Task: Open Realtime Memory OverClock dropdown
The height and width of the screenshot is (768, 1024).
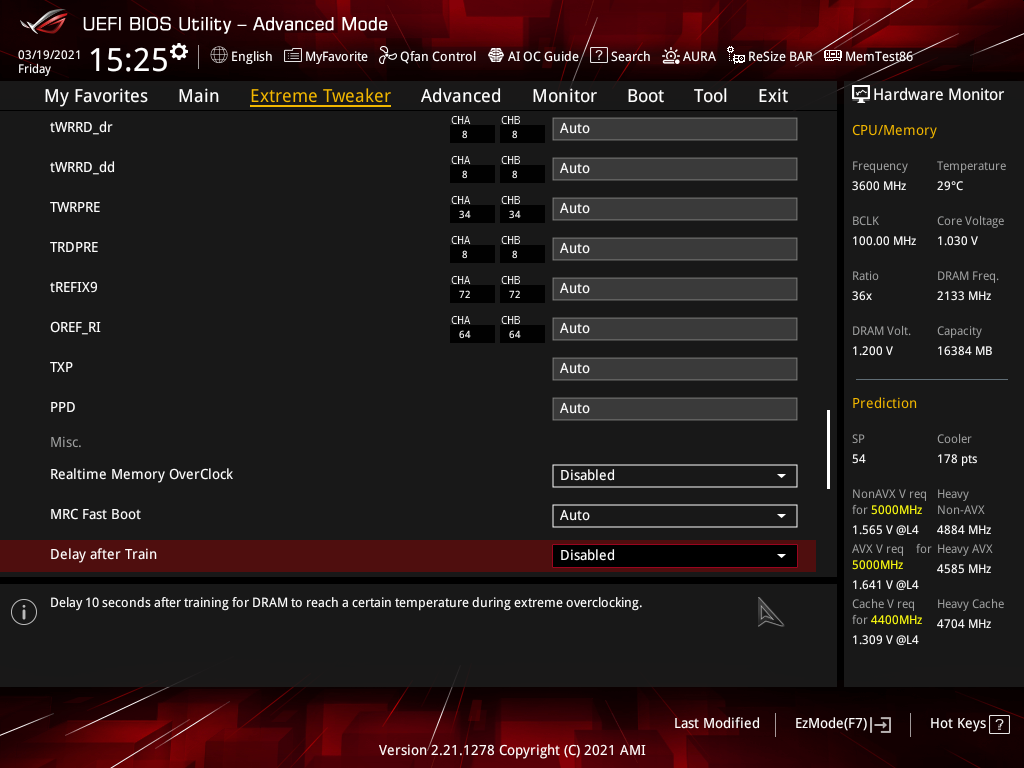Action: point(675,475)
